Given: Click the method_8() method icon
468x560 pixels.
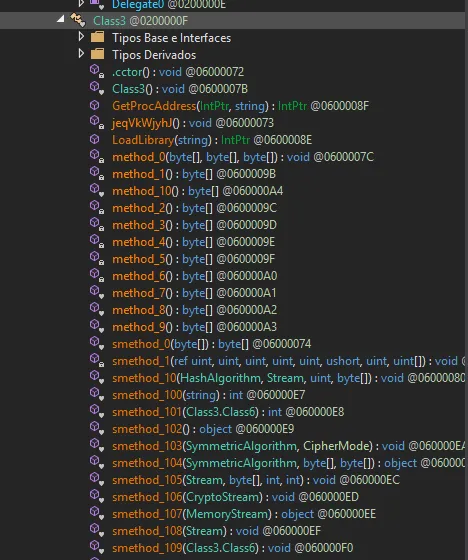Looking at the screenshot, I should point(96,309).
